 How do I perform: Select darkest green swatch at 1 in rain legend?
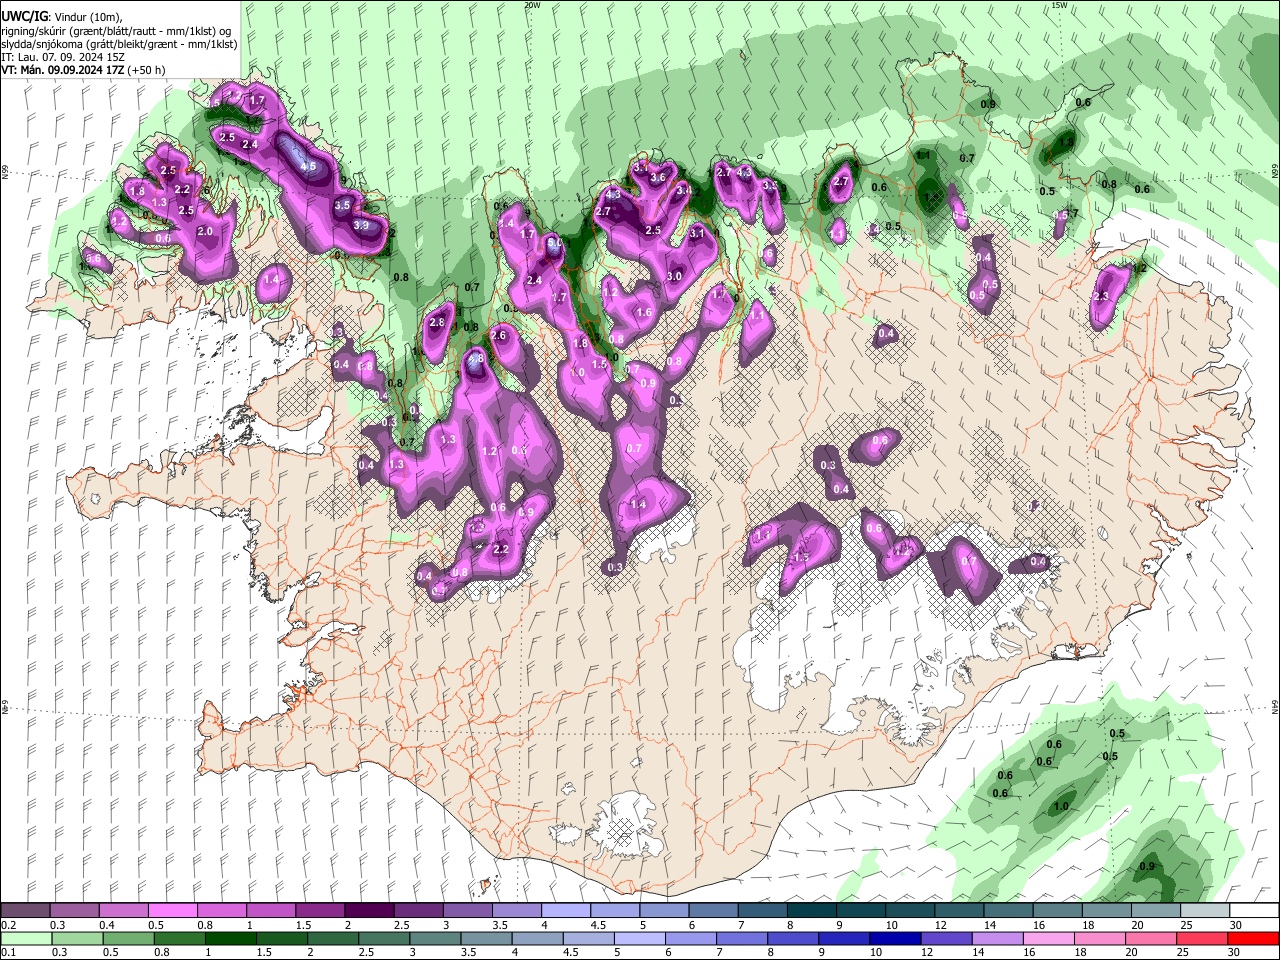(230, 938)
